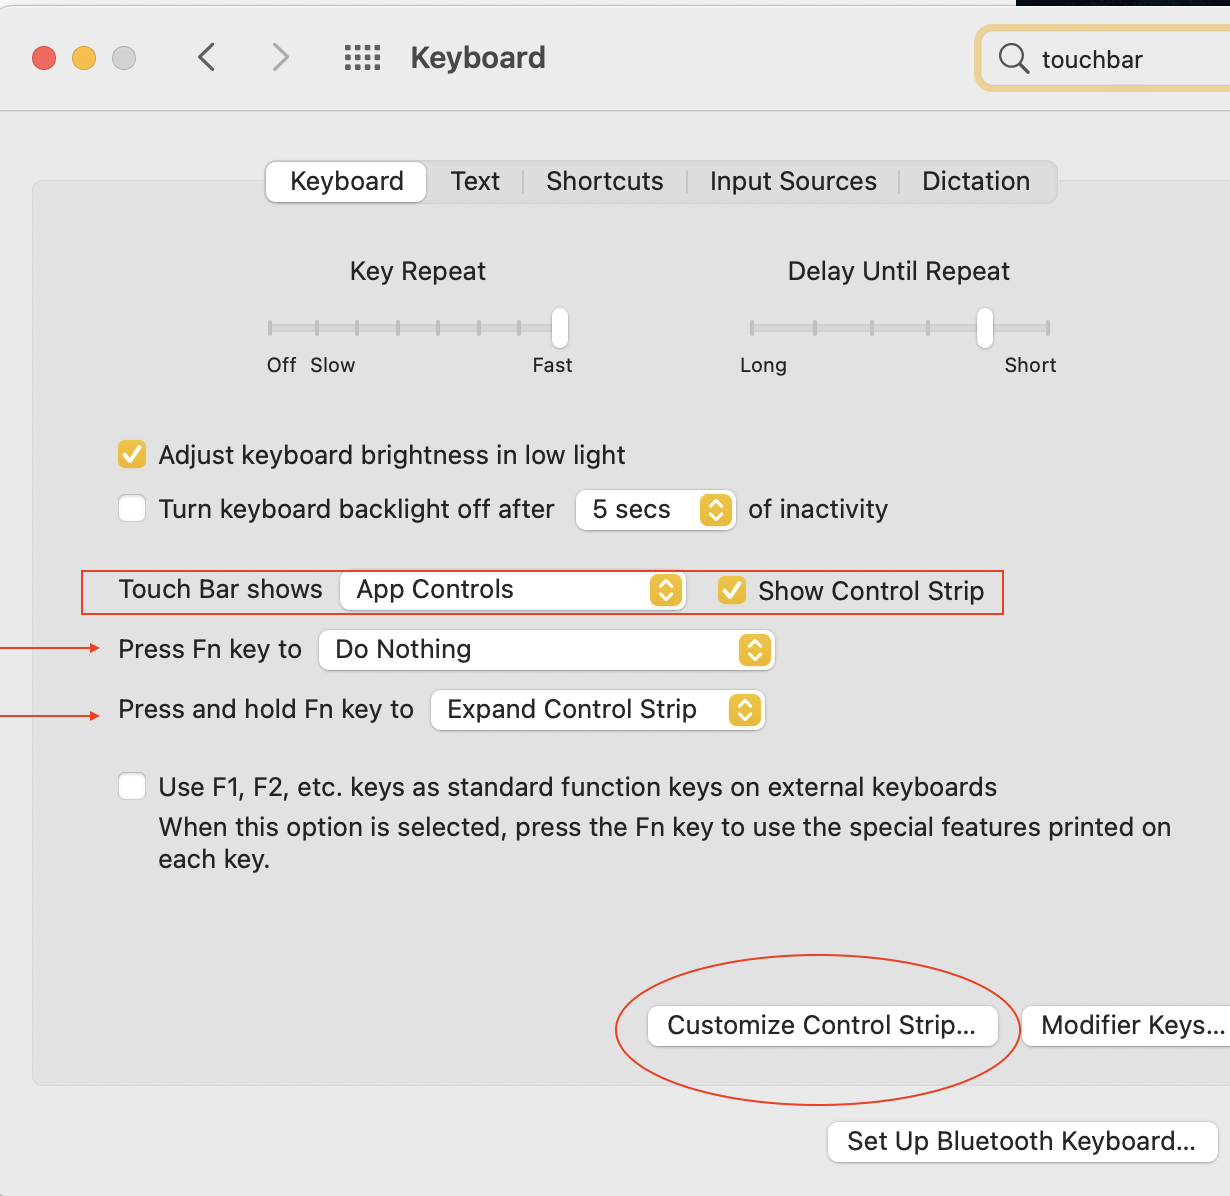Viewport: 1230px width, 1196px height.
Task: Click the search magnifying glass icon
Action: (x=1013, y=59)
